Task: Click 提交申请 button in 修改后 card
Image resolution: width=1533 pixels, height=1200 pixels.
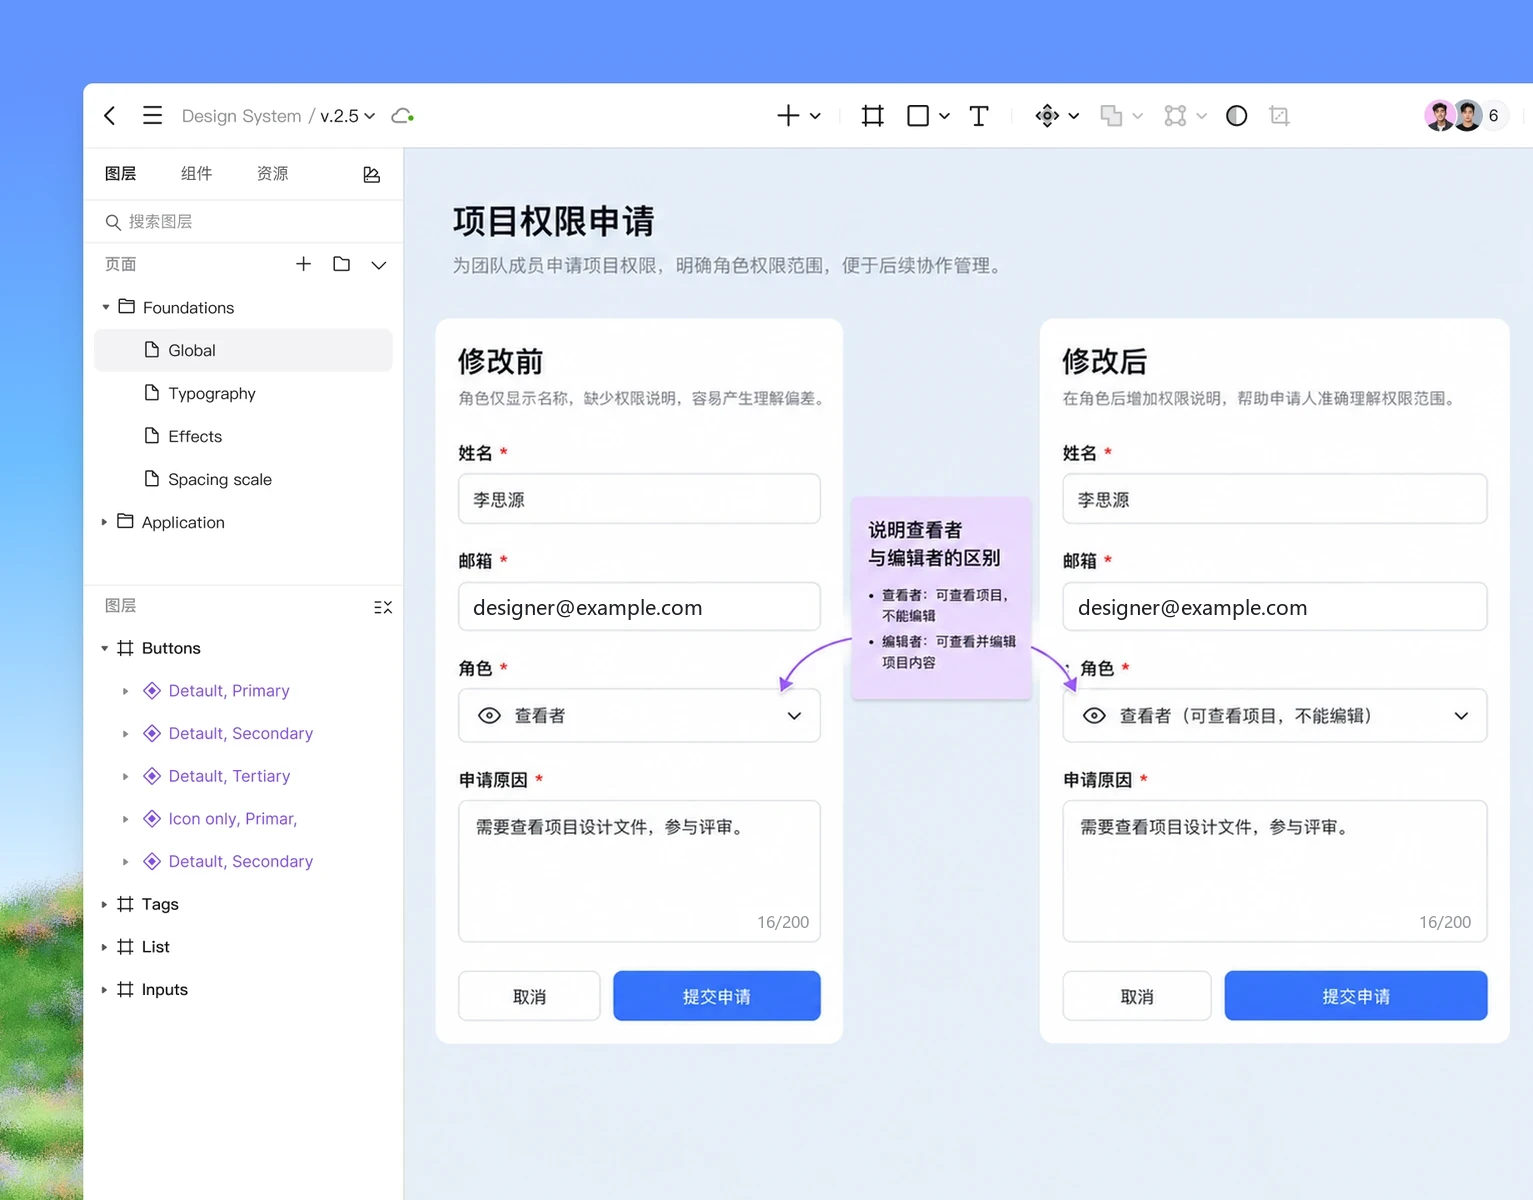Action: [x=1356, y=996]
